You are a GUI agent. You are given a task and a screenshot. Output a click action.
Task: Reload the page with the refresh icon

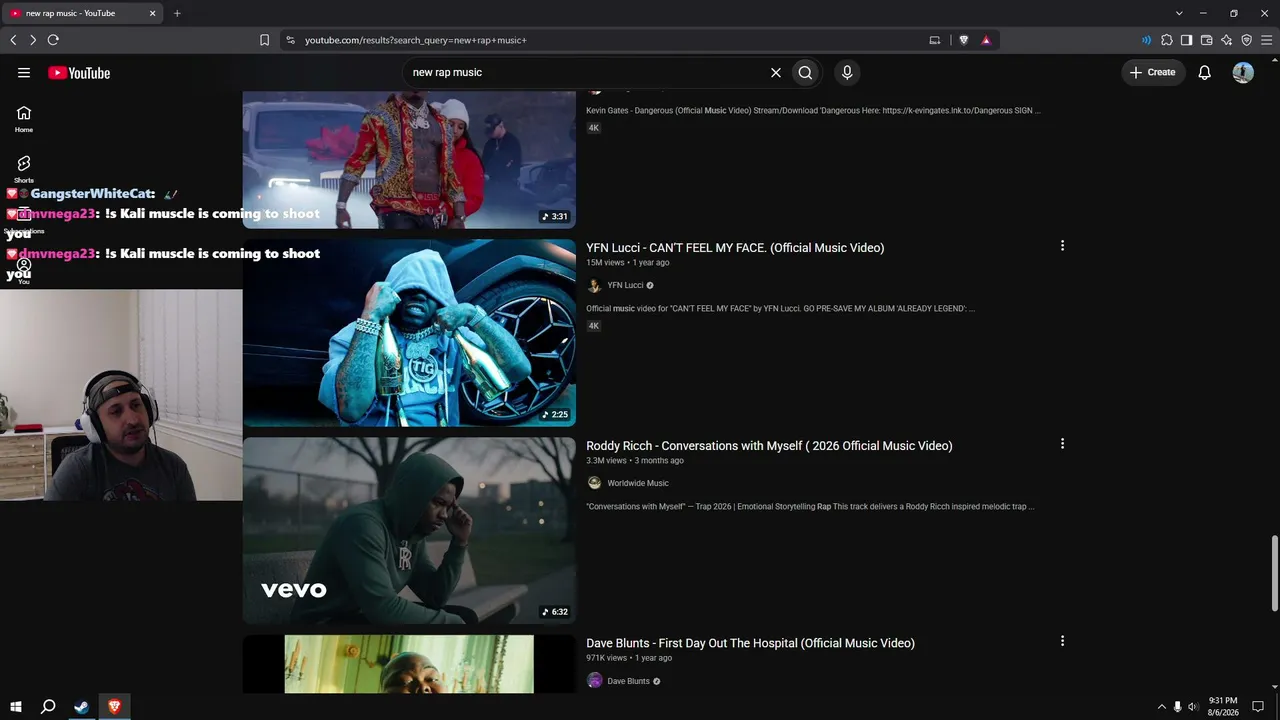click(53, 40)
